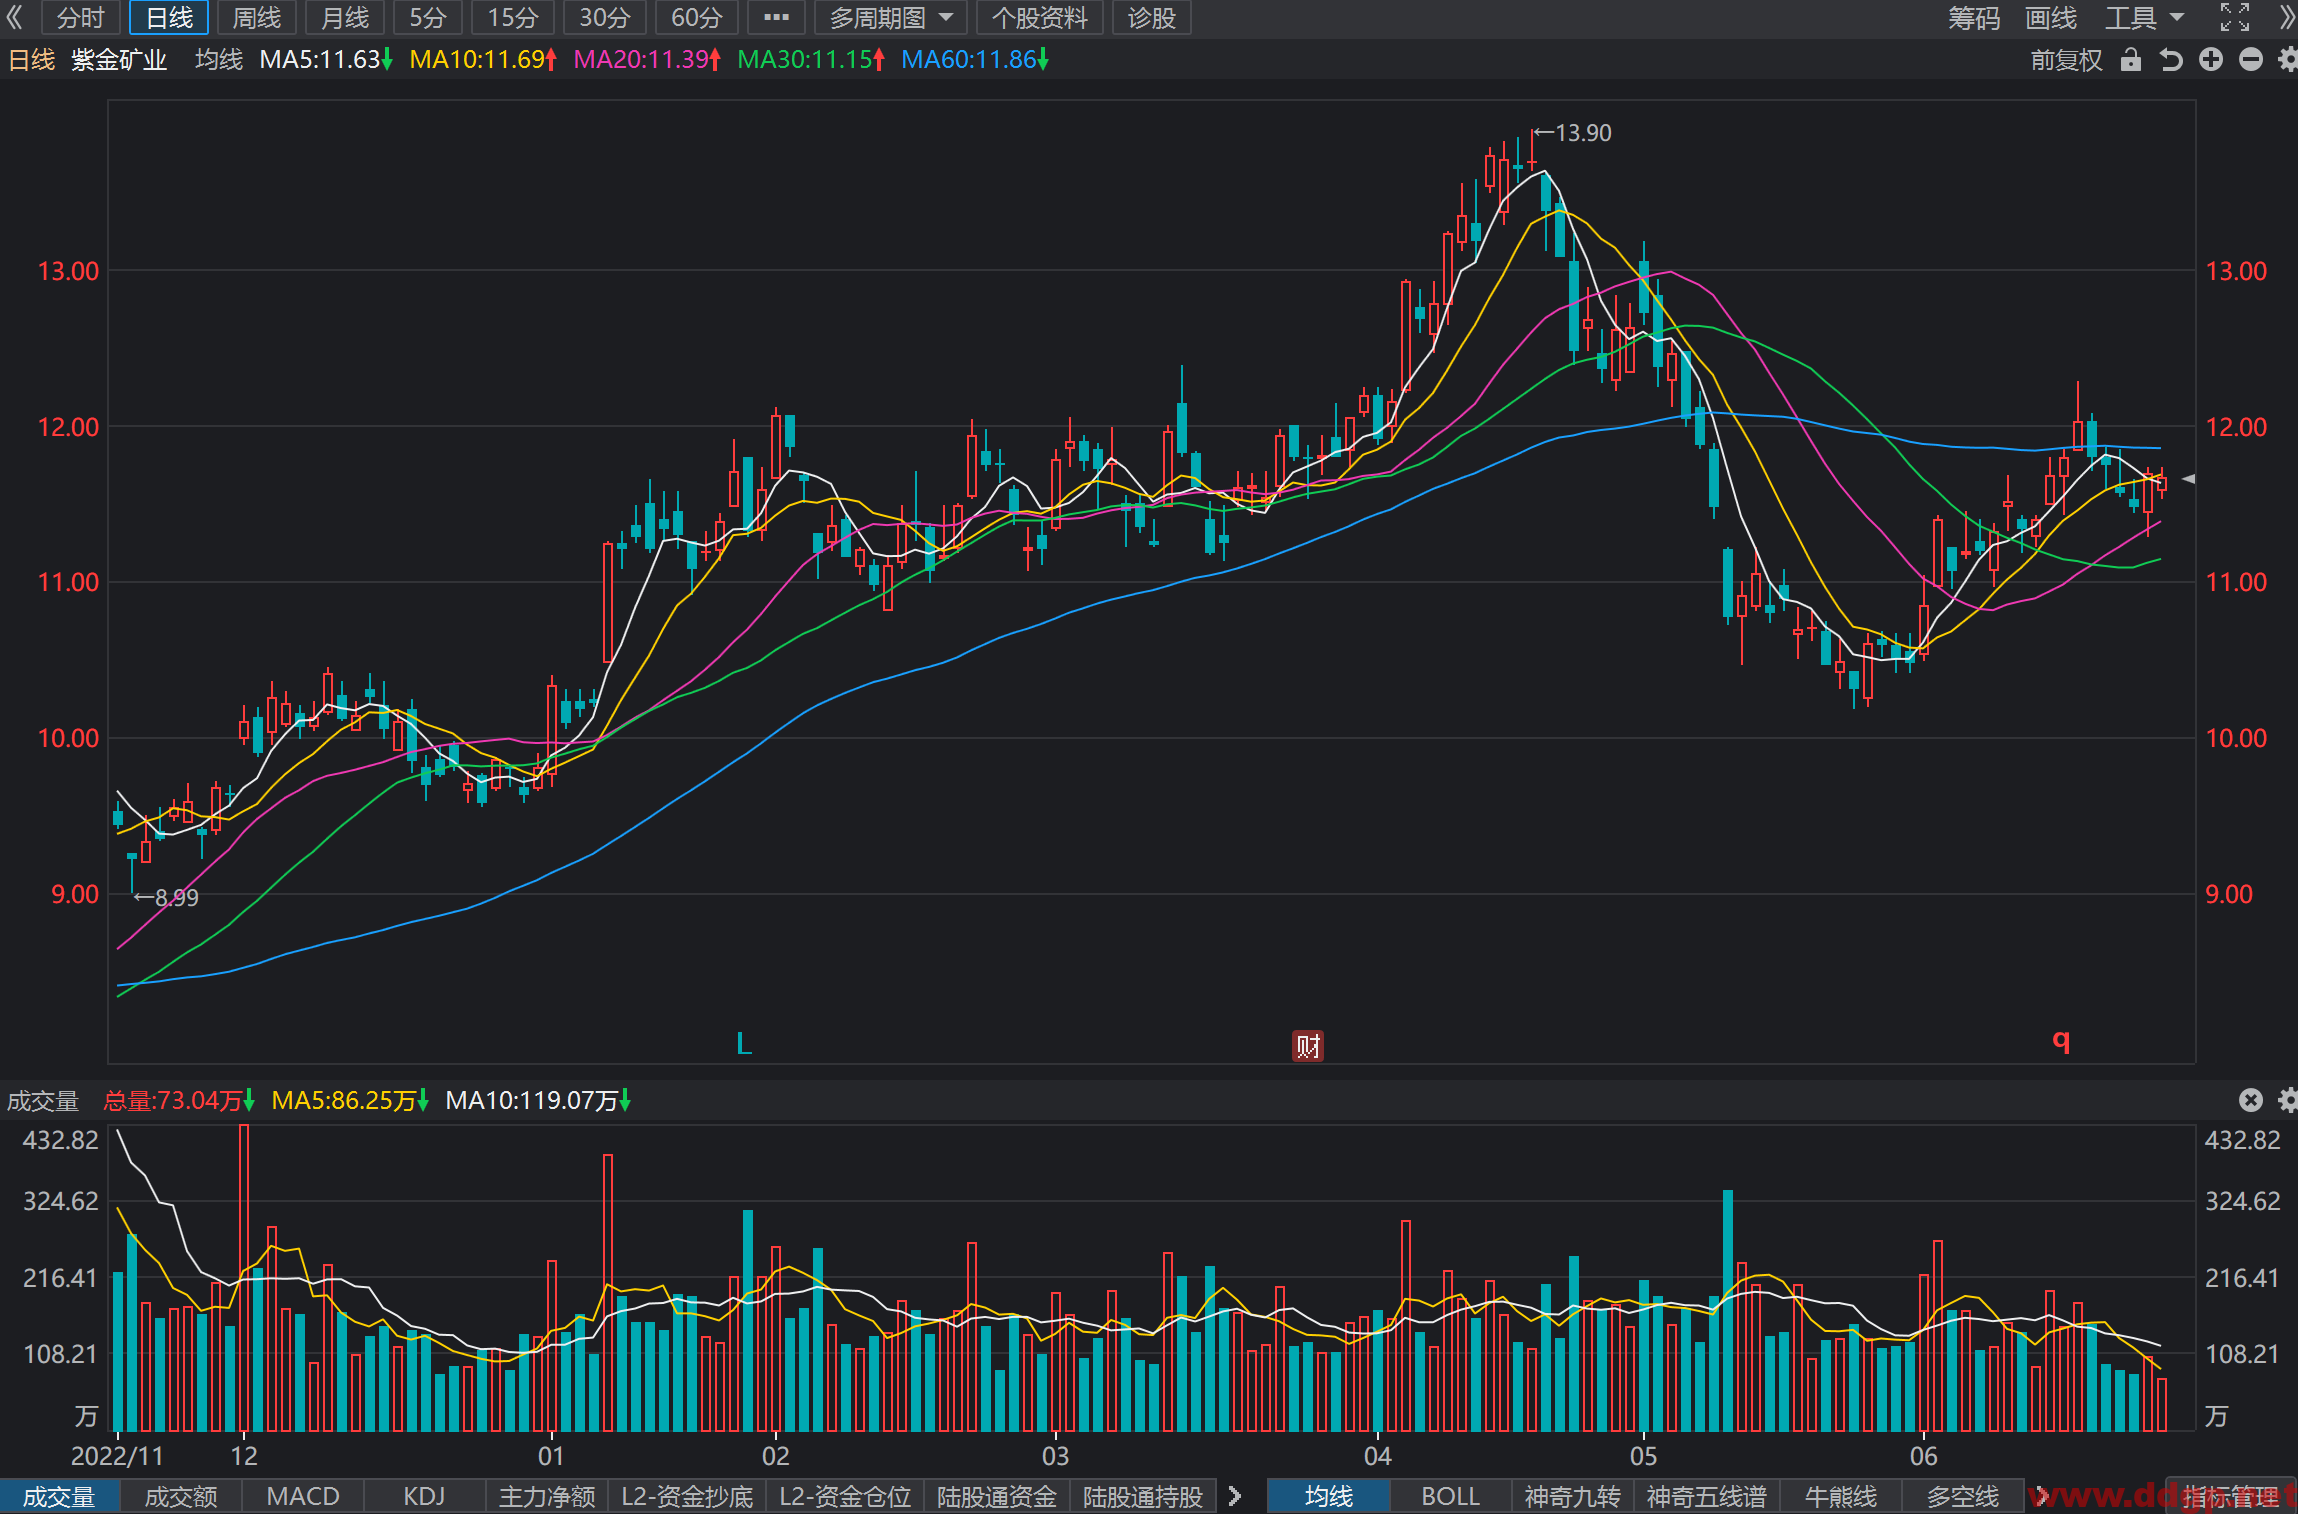Screen dimensions: 2298x1514
Task: Open 筹码 chip distribution
Action: [1974, 17]
